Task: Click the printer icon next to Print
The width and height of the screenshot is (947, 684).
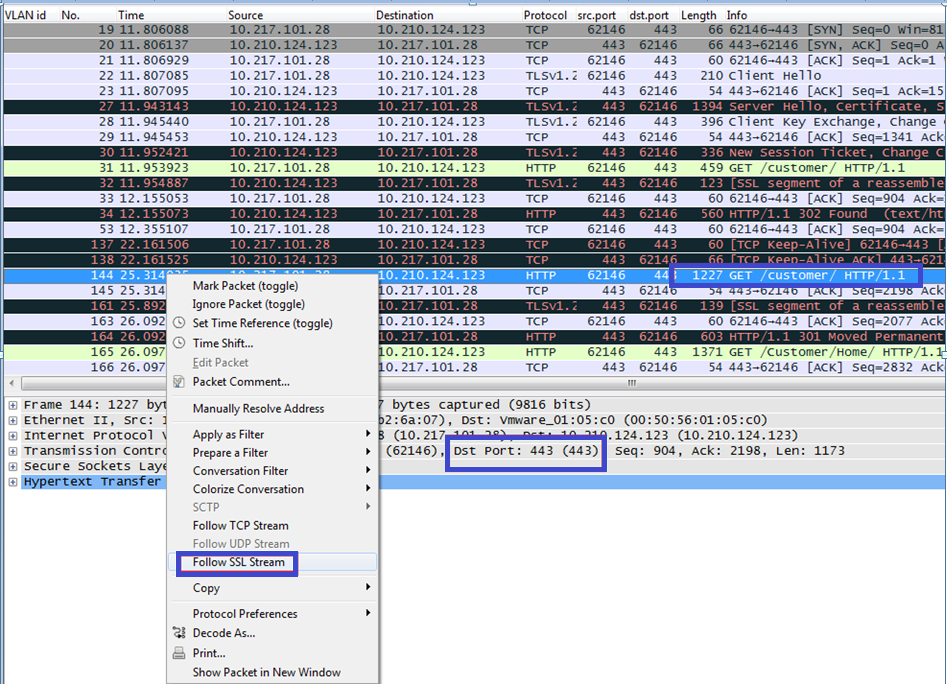Action: [181, 653]
